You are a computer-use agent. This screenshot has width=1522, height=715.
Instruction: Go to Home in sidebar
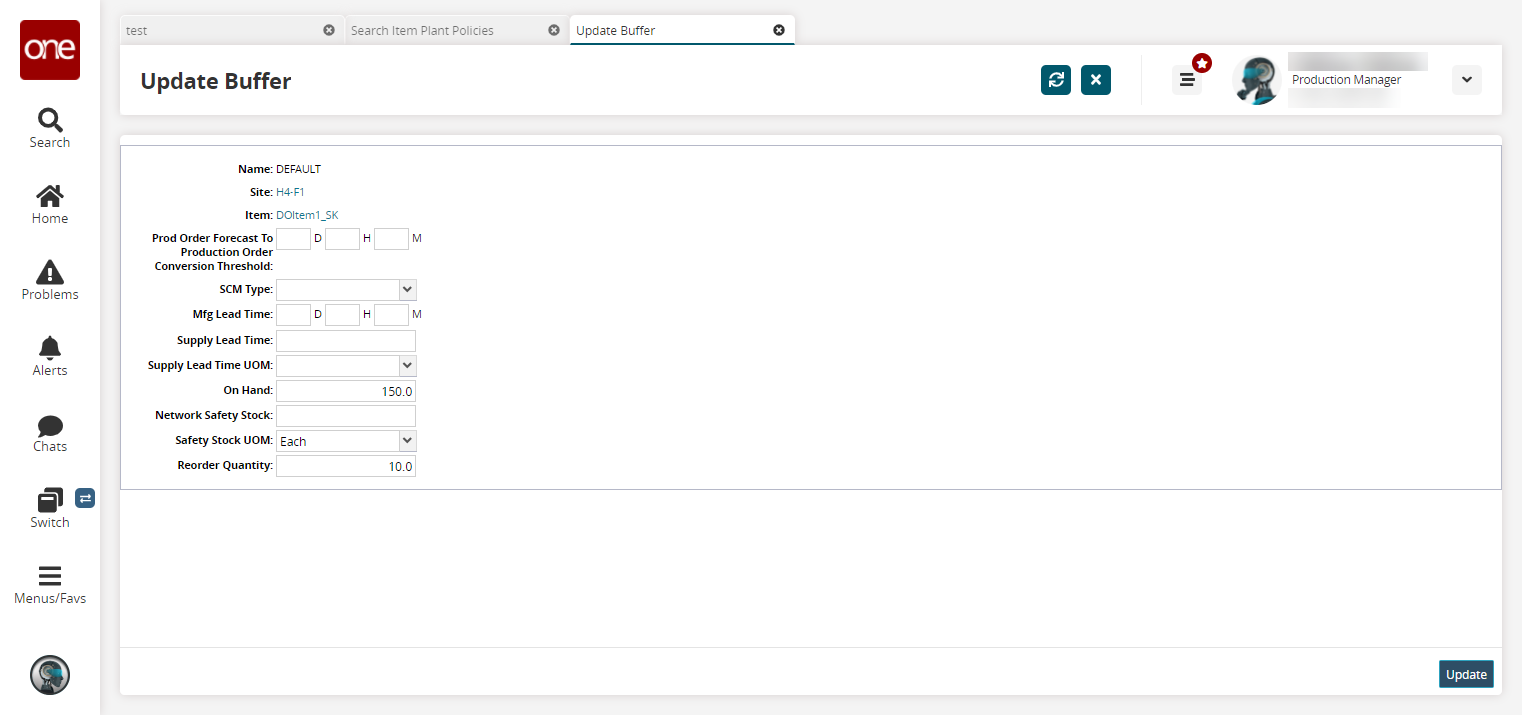tap(50, 204)
